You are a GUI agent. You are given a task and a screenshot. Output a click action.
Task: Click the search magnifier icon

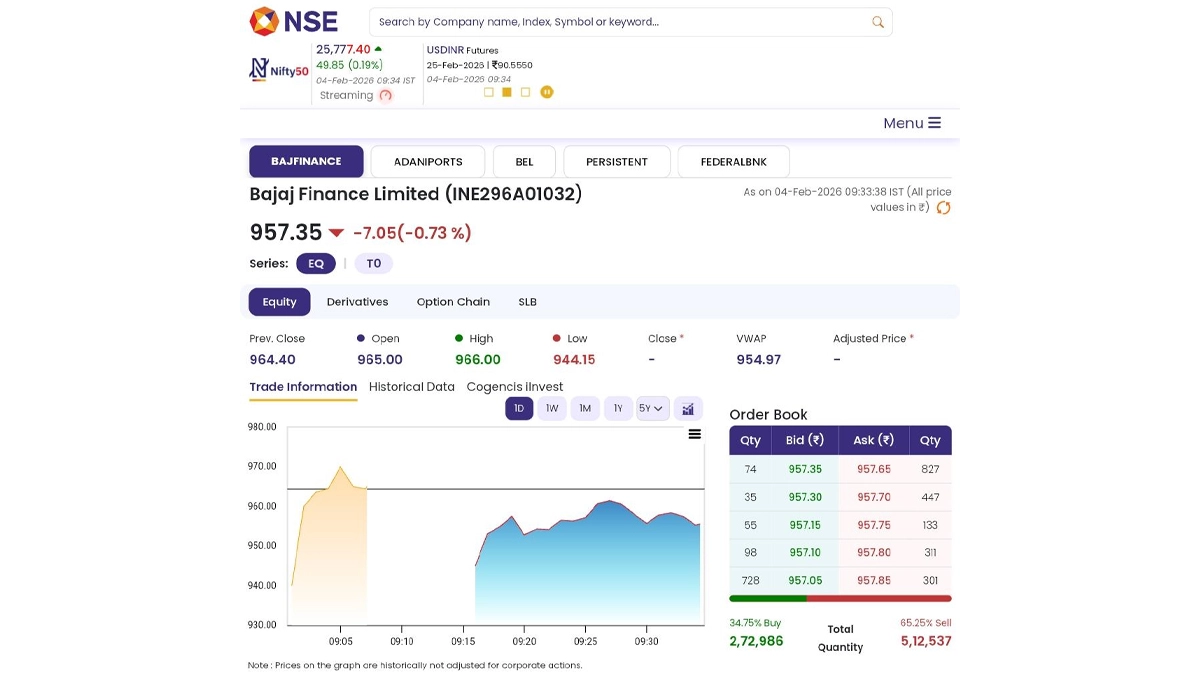click(878, 22)
